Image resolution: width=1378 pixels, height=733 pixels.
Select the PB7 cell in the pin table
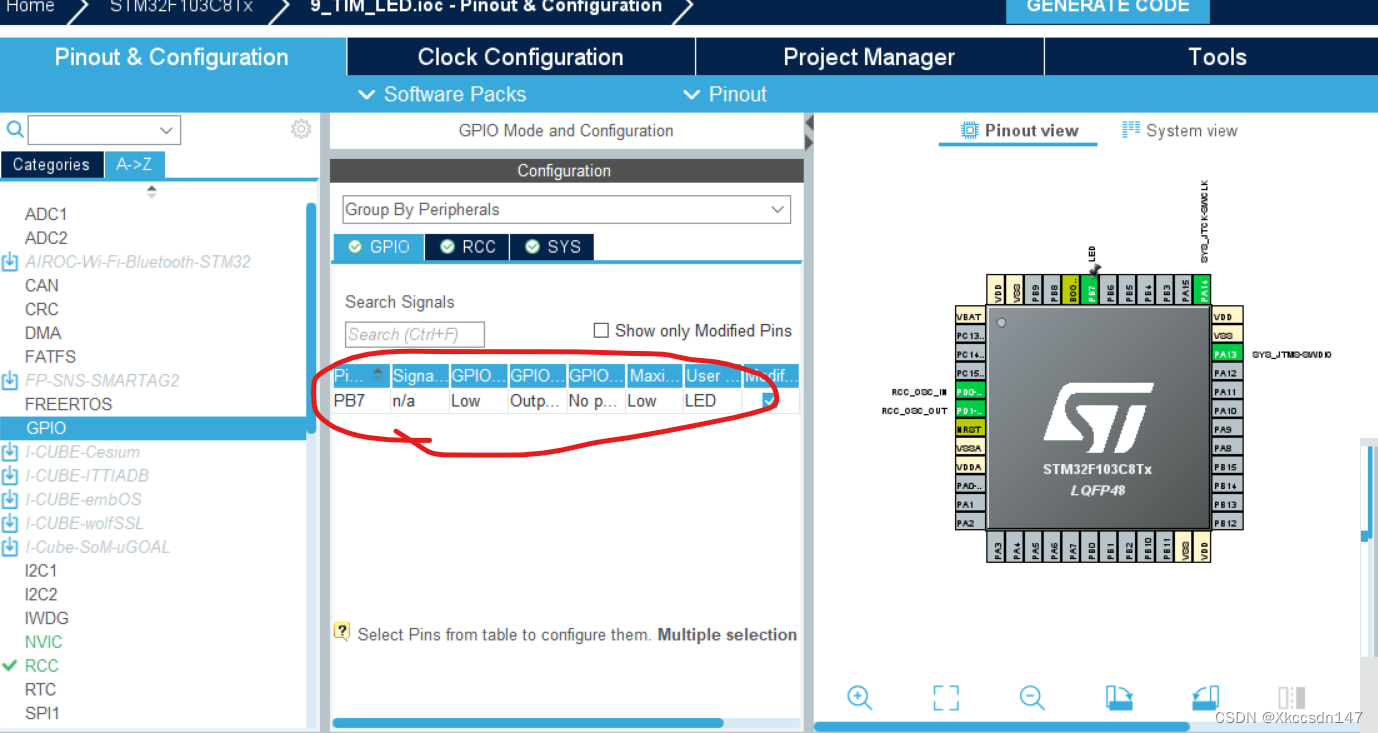[x=360, y=401]
